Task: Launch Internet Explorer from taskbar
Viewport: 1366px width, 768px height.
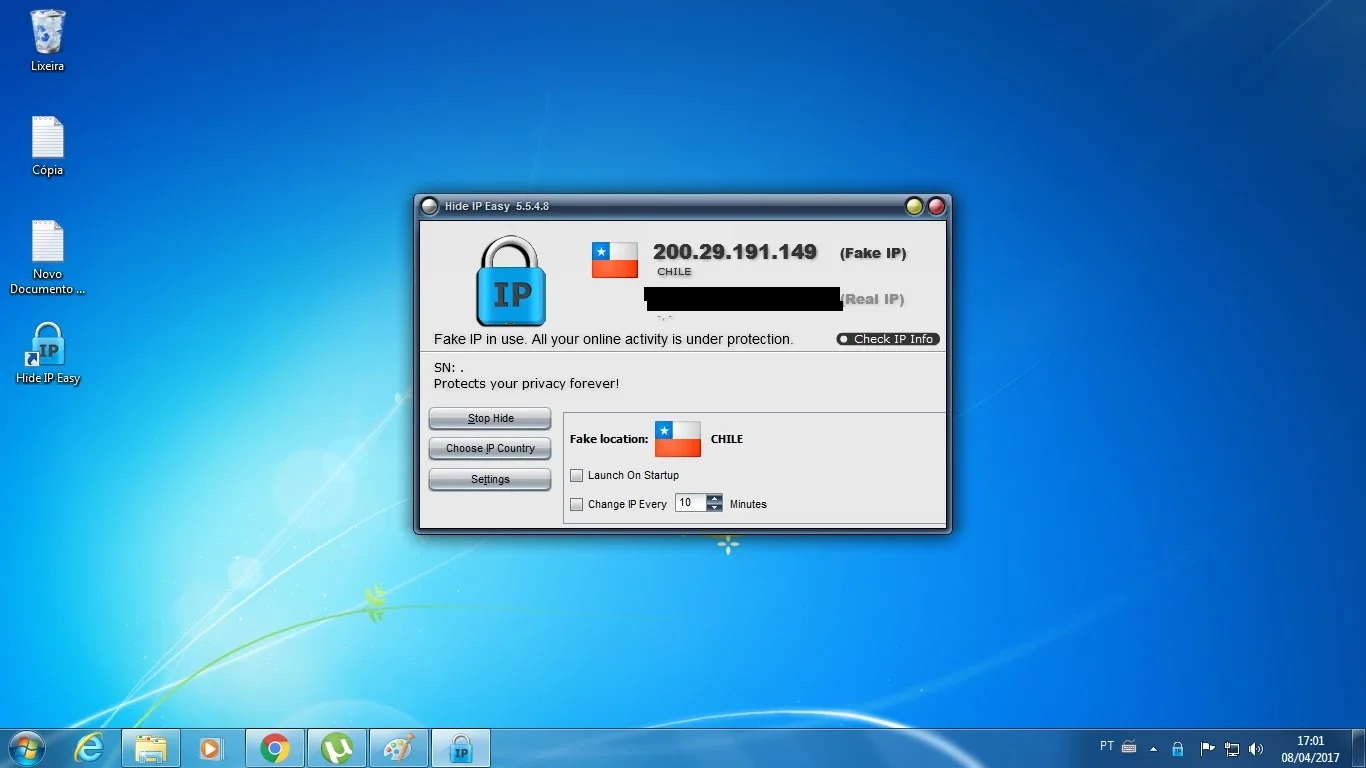Action: point(90,748)
